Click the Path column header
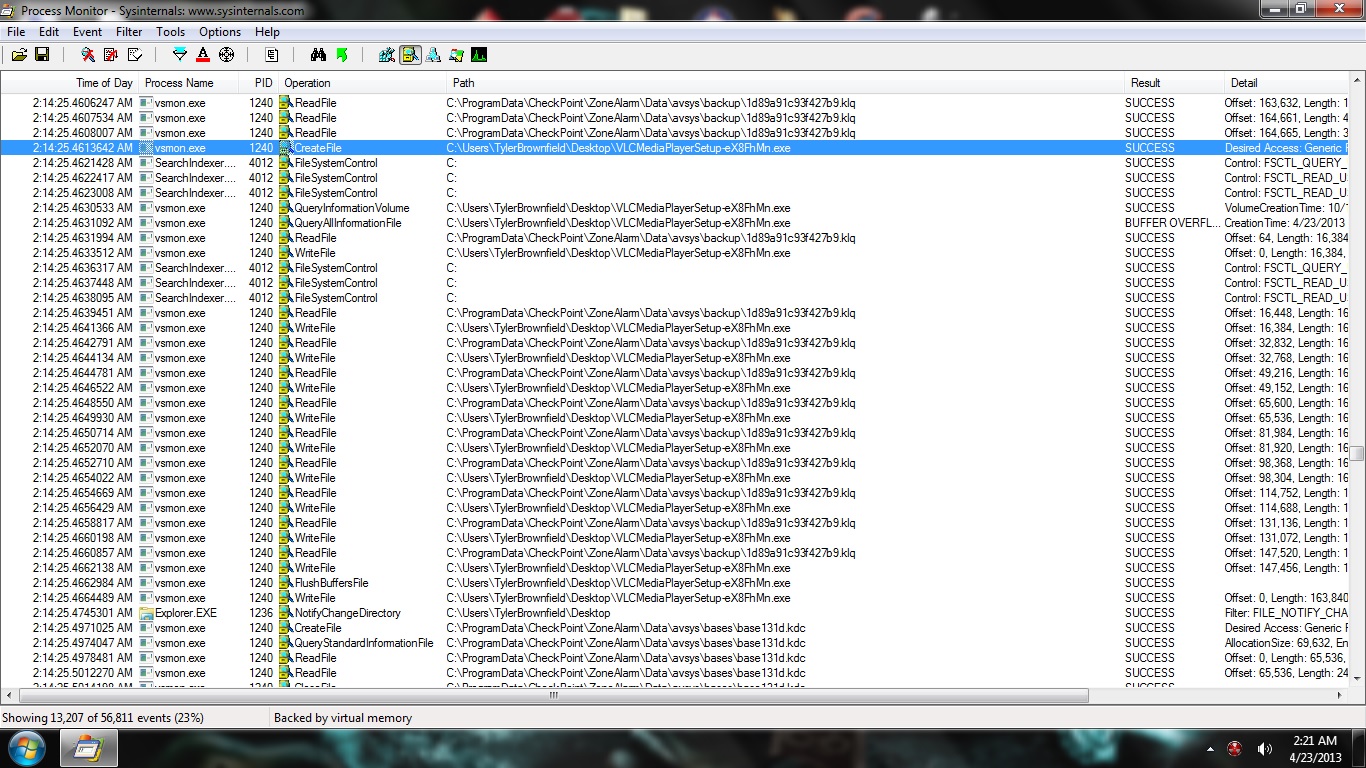 click(x=785, y=83)
